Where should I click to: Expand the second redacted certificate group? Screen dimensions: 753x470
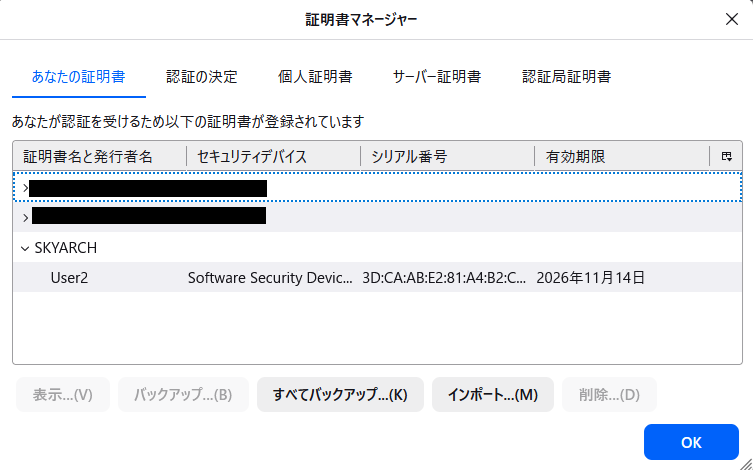pyautogui.click(x=25, y=217)
